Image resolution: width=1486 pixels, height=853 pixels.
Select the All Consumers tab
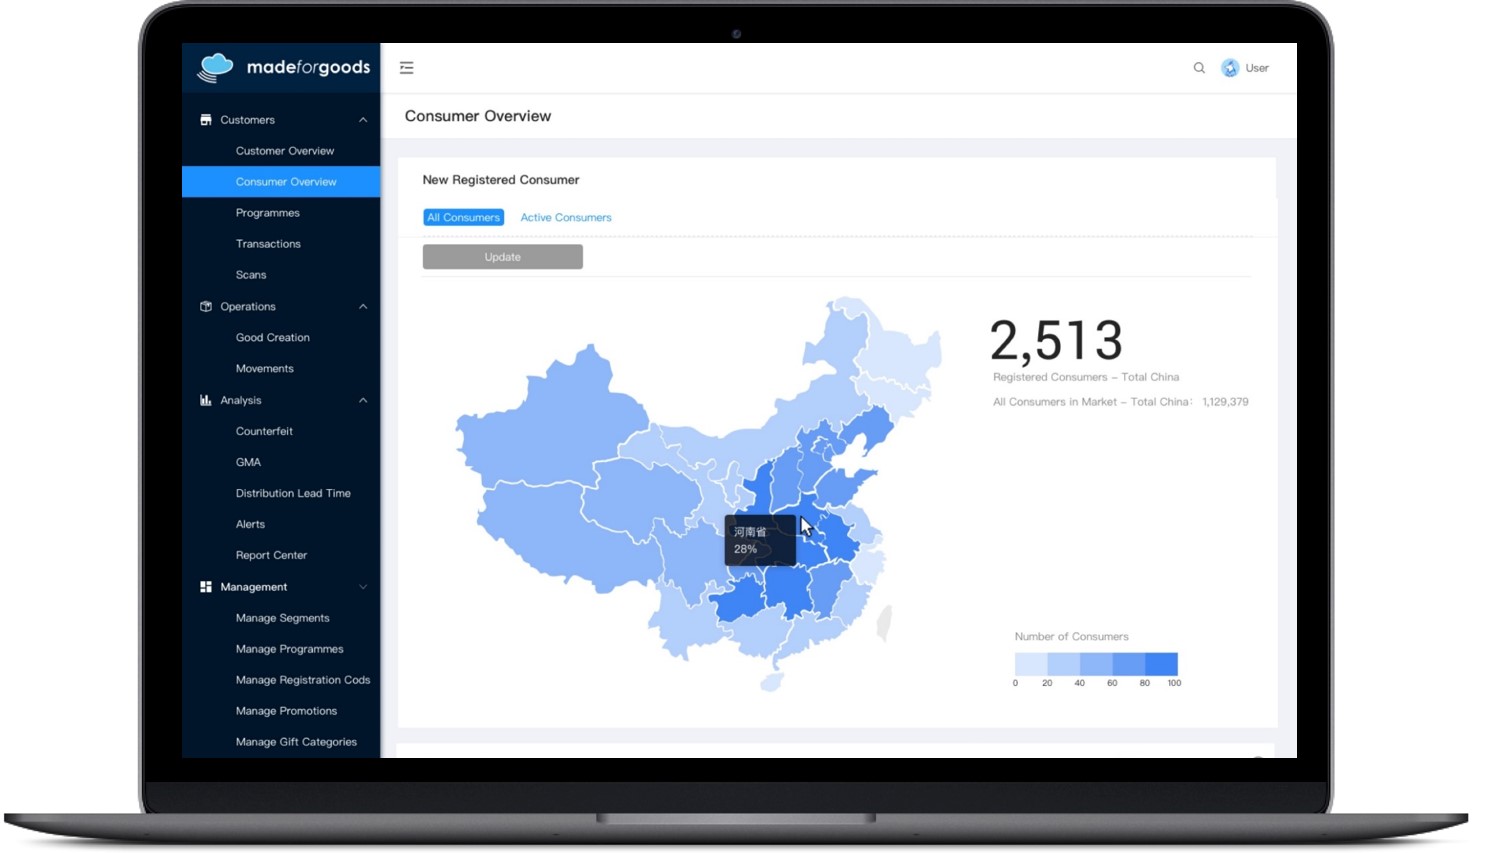pos(463,217)
